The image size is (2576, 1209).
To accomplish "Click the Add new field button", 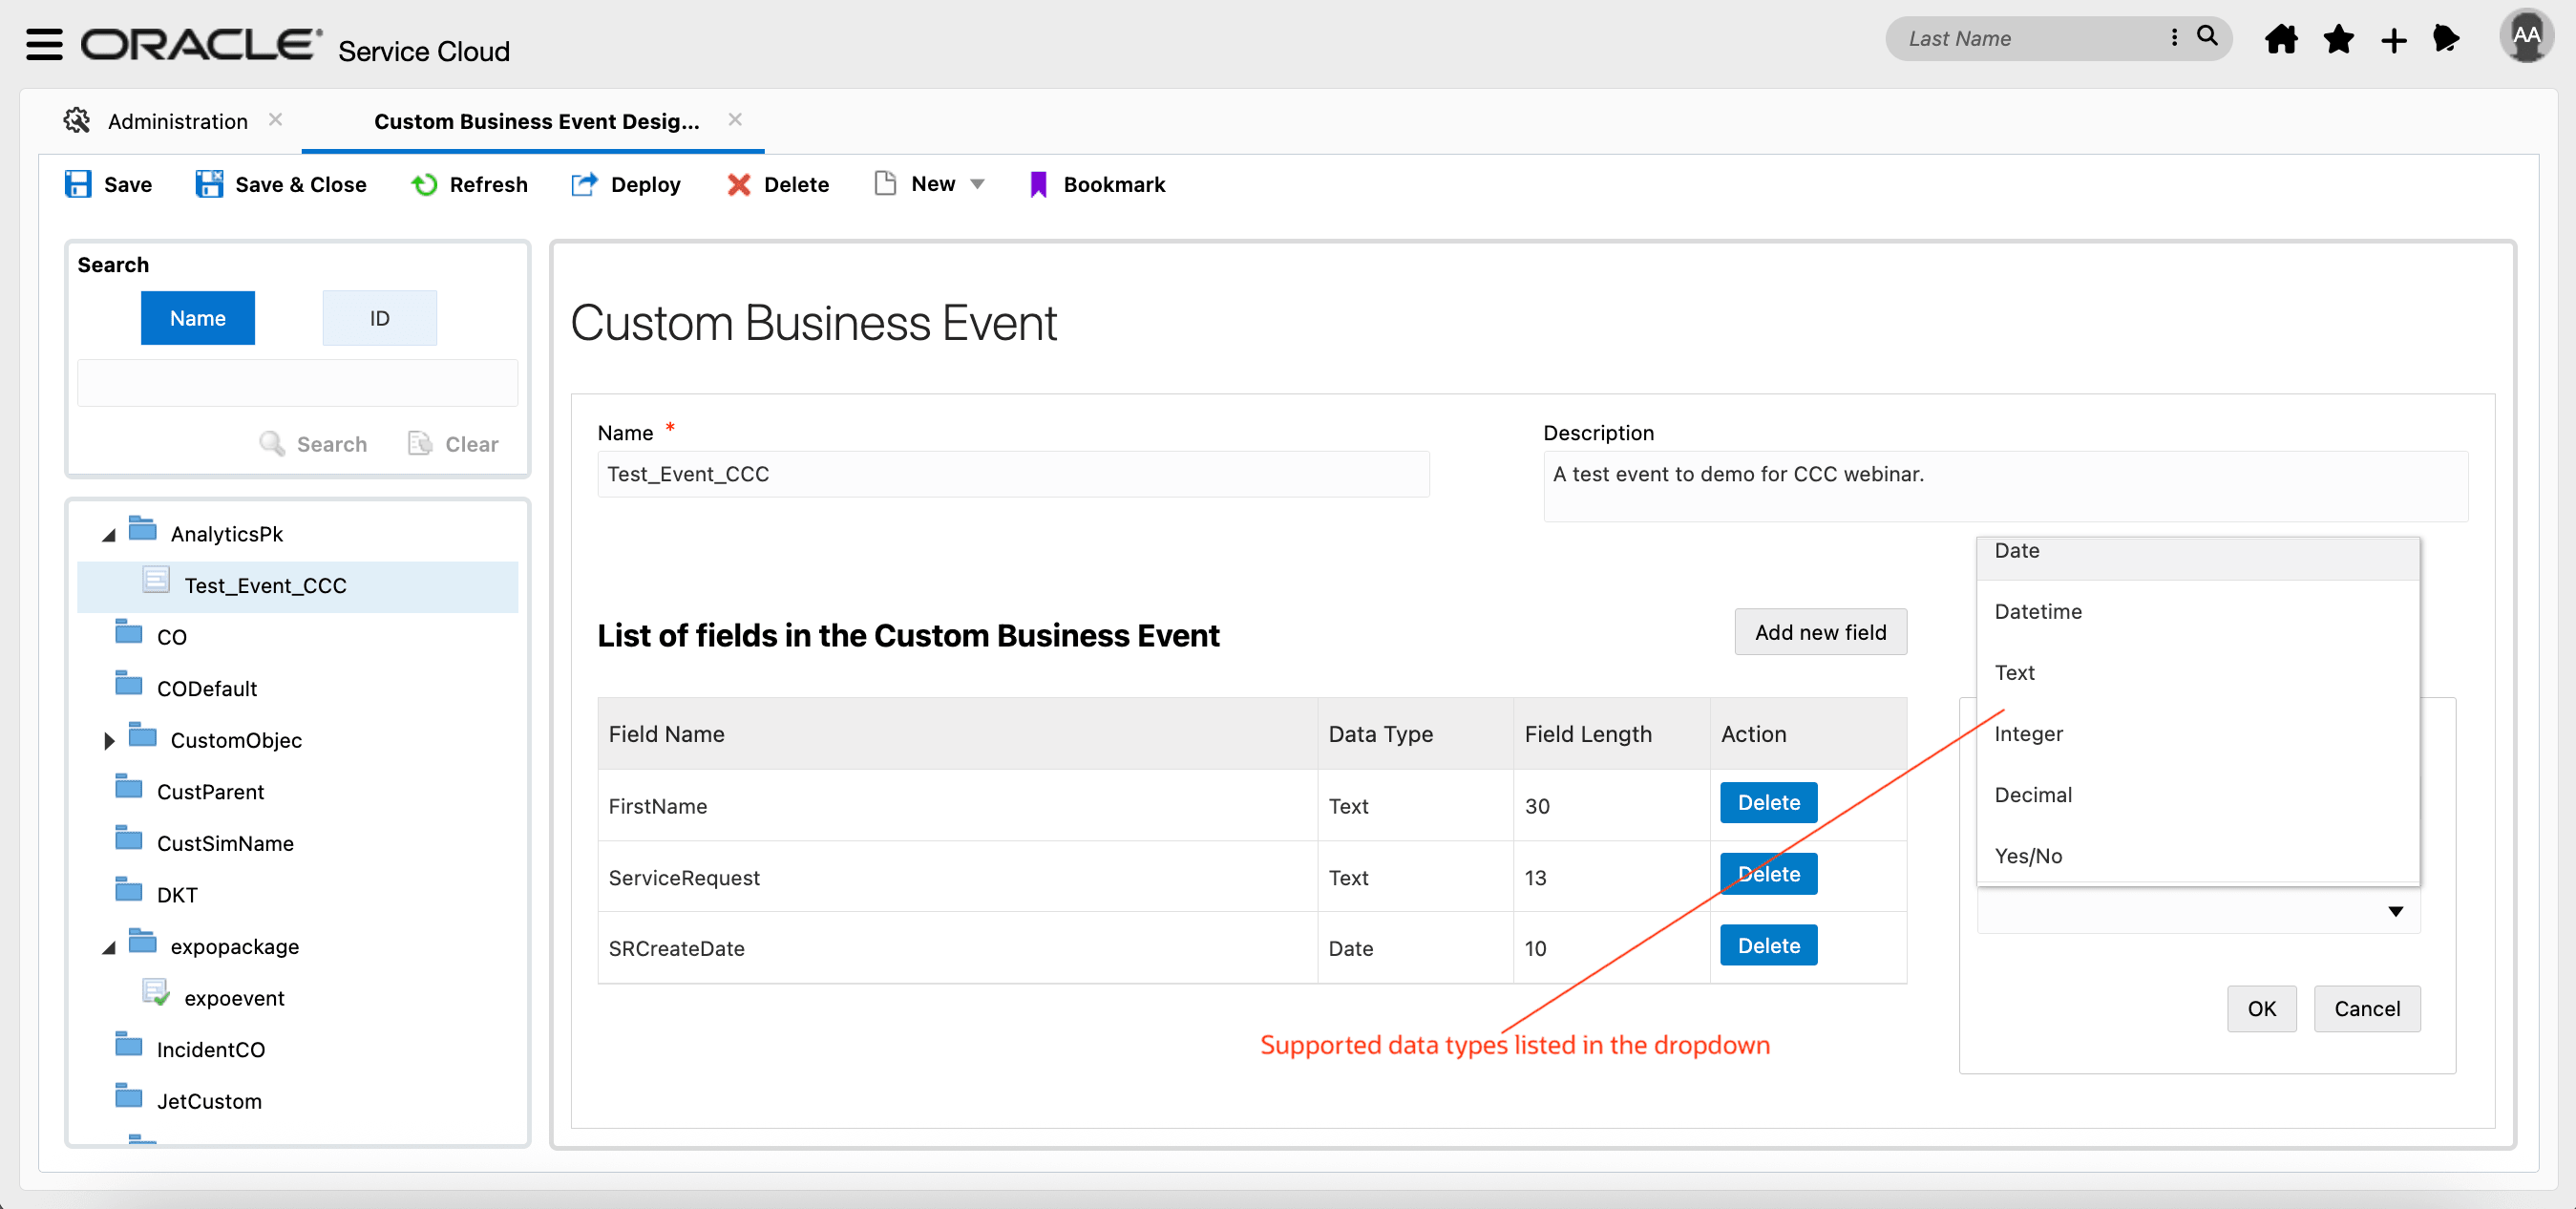I will (x=1819, y=632).
